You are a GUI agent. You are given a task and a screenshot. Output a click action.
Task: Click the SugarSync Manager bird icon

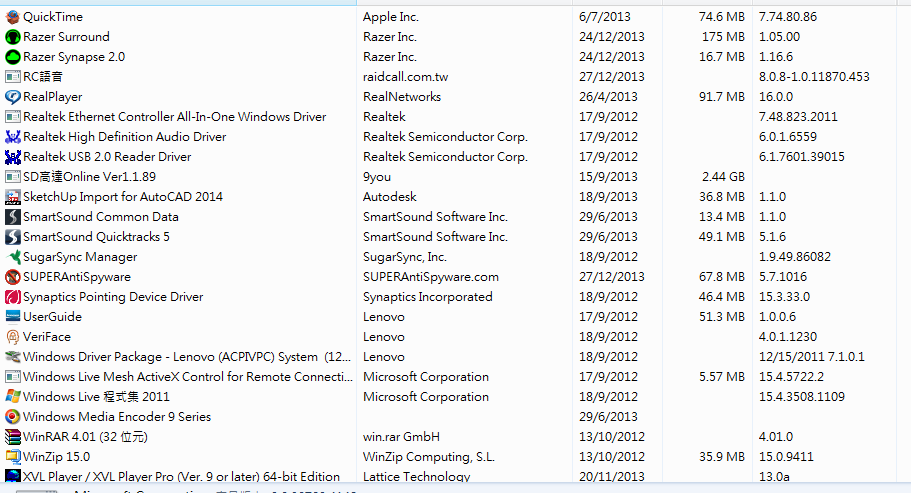tap(12, 257)
